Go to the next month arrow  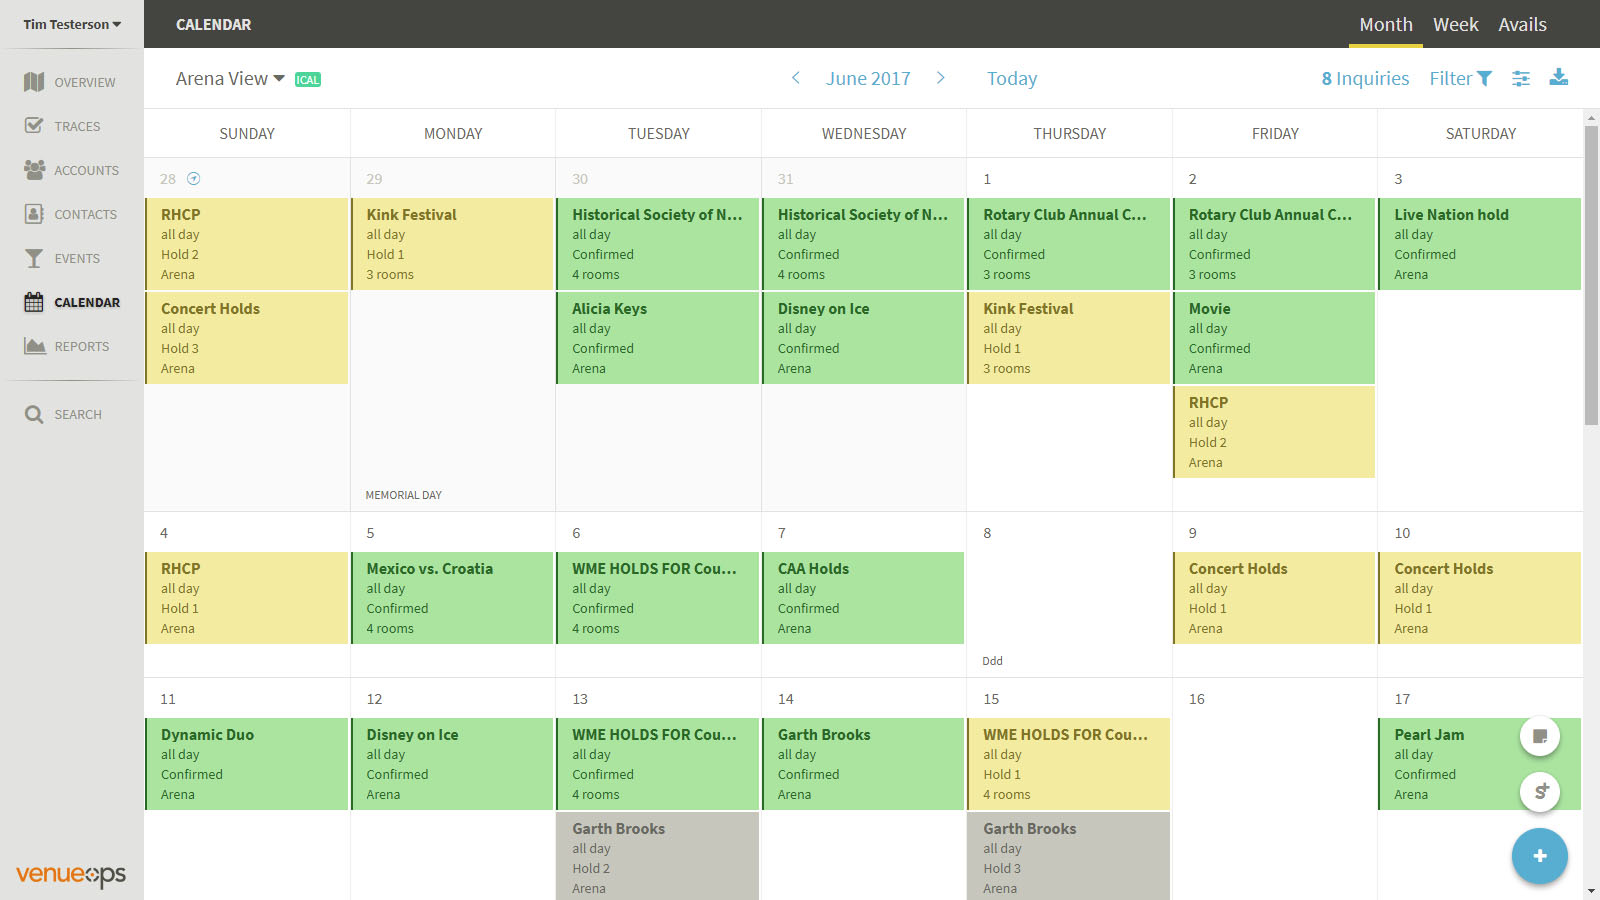[940, 78]
